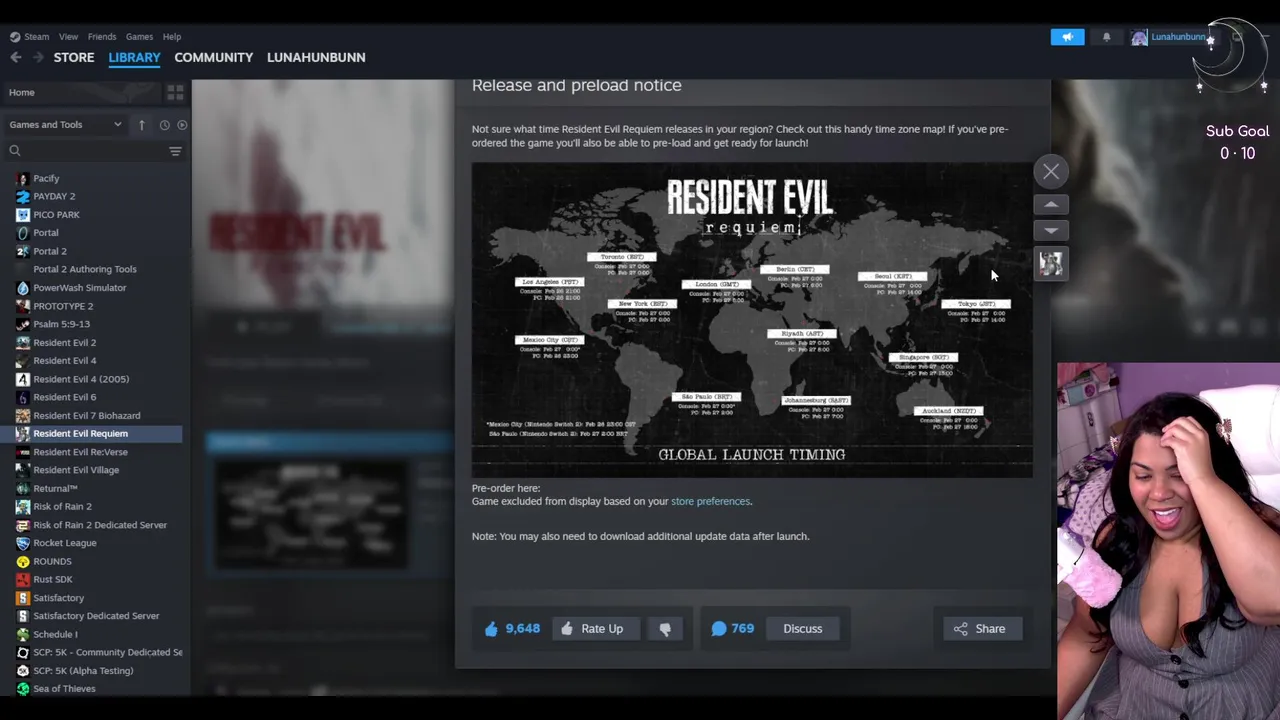Select Resident Evil Requiem entry
The image size is (1280, 720).
tap(92, 433)
